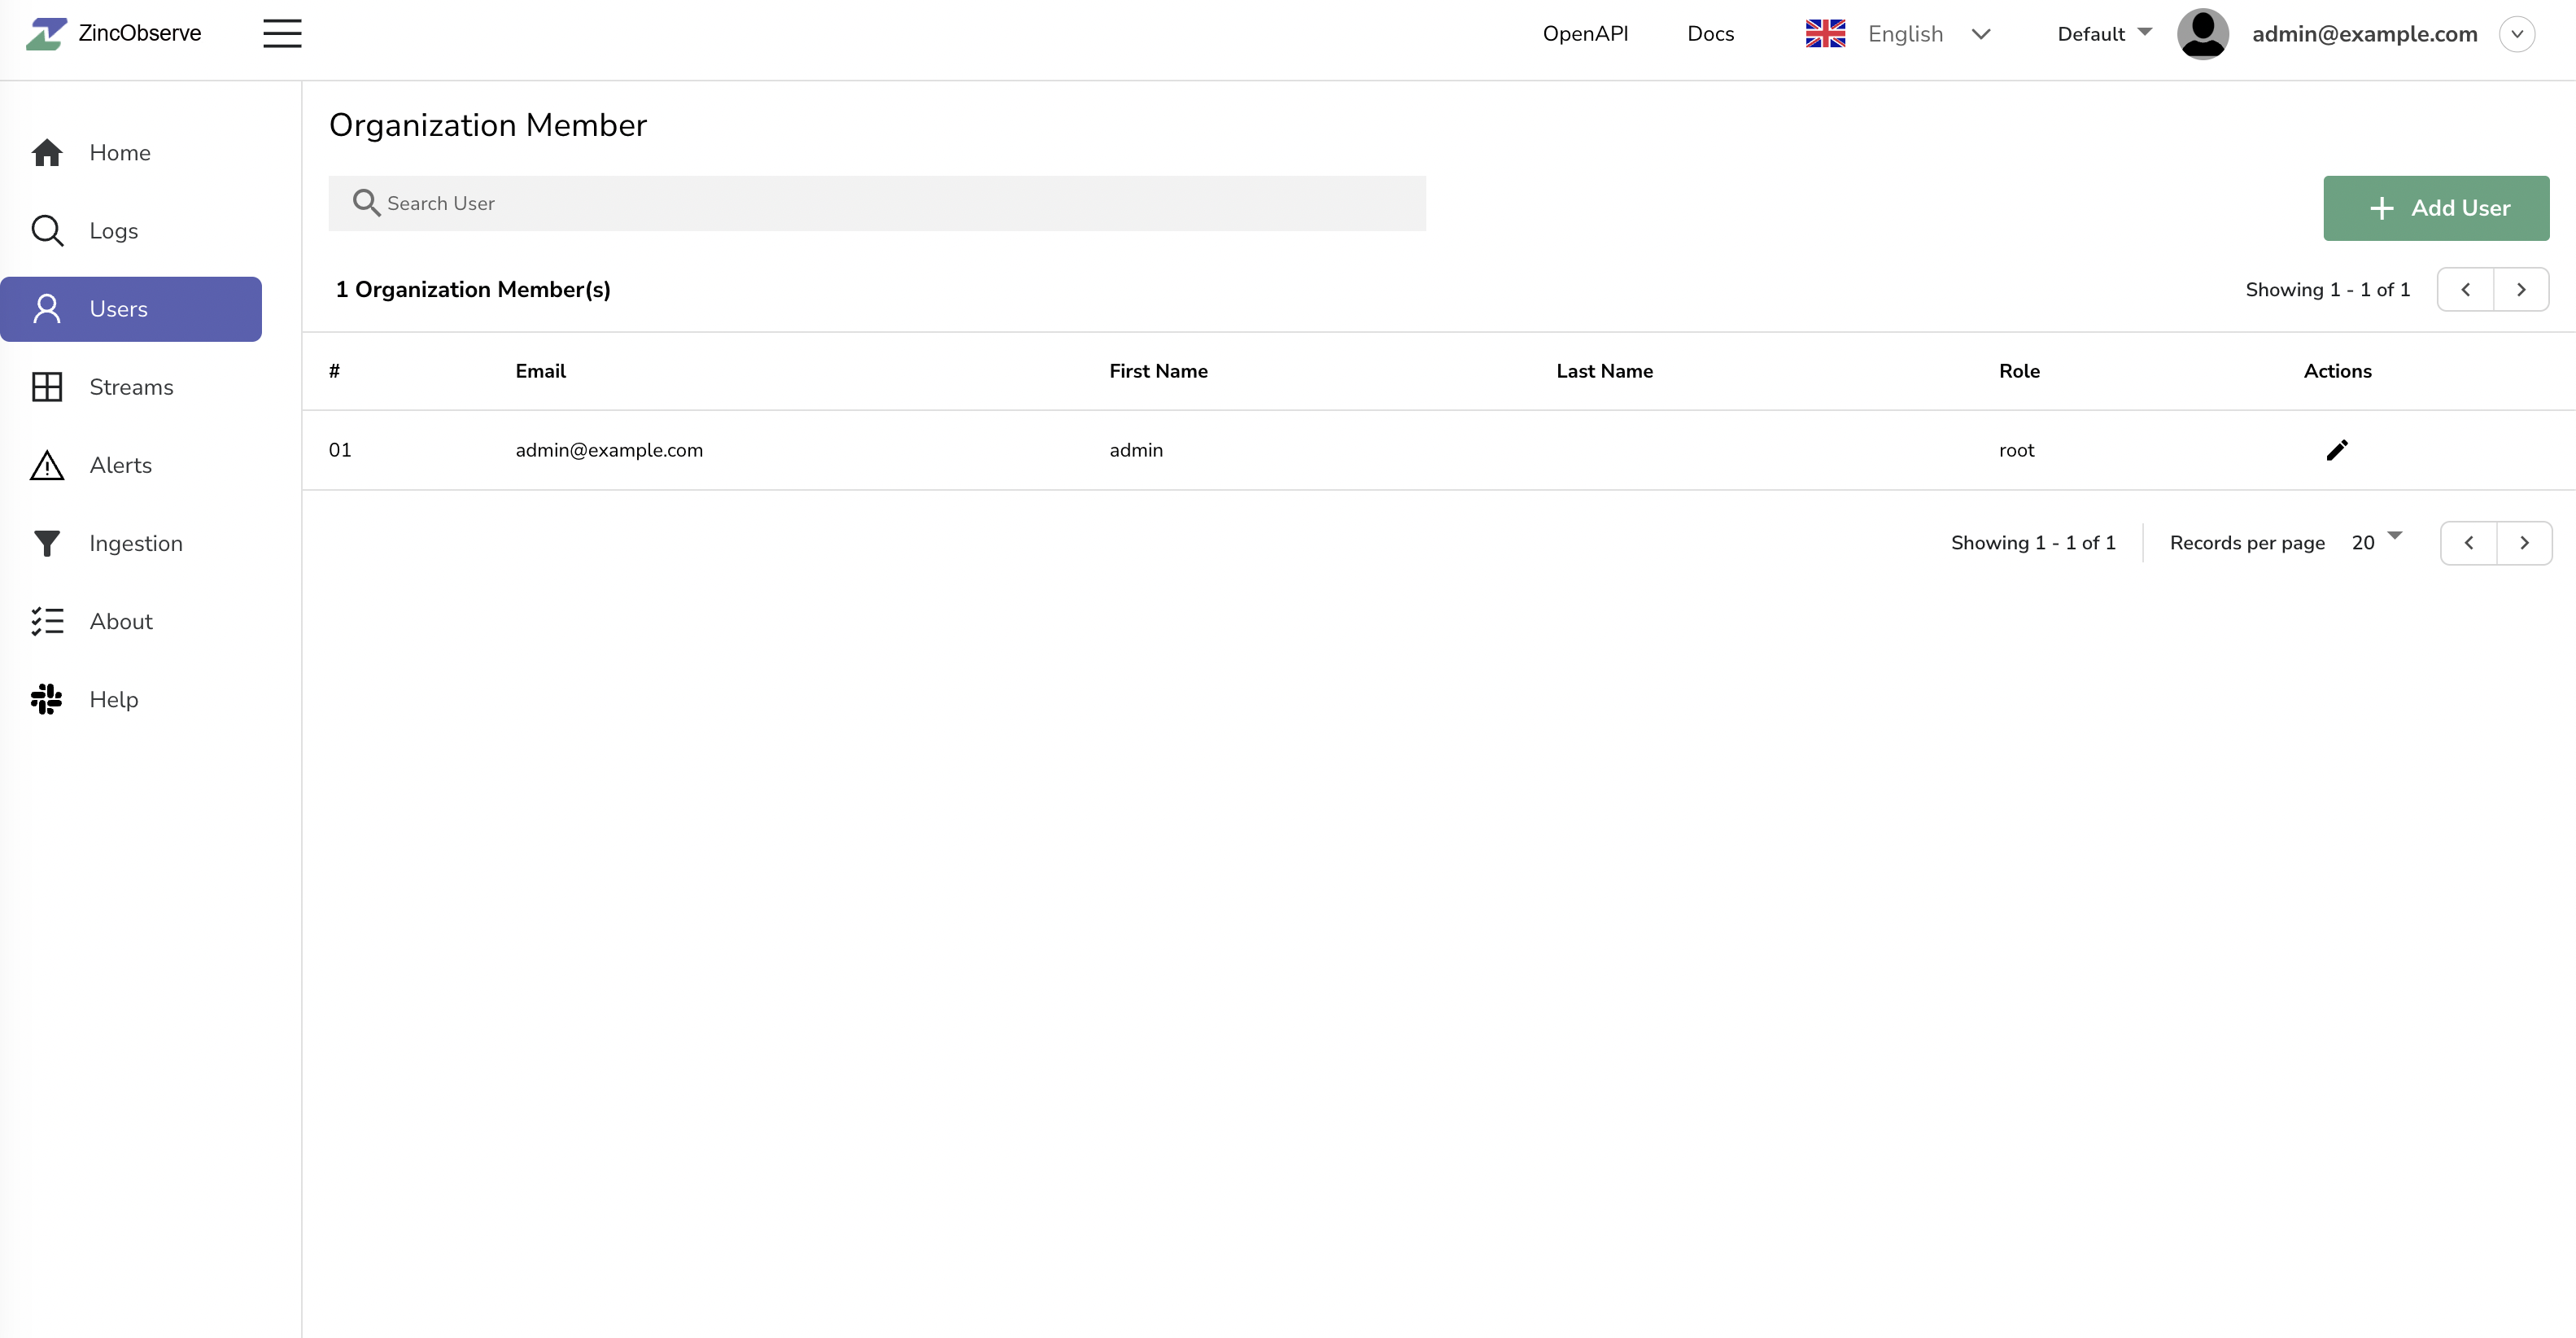Open the Default organization dropdown
The image size is (2576, 1338).
pyautogui.click(x=2104, y=34)
